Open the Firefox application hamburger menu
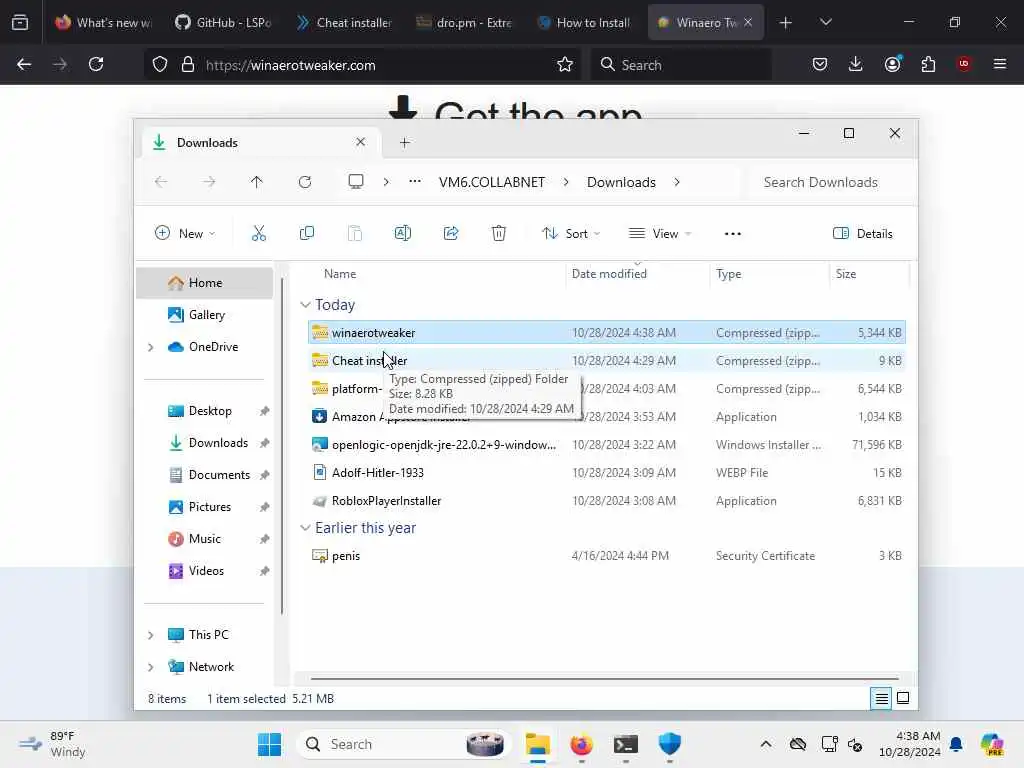1024x768 pixels. pyautogui.click(x=1000, y=64)
